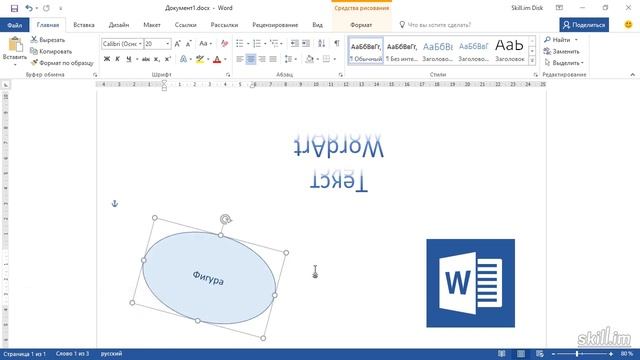Open the line spacing dropdown
This screenshot has width=640, height=360.
[x=290, y=59]
